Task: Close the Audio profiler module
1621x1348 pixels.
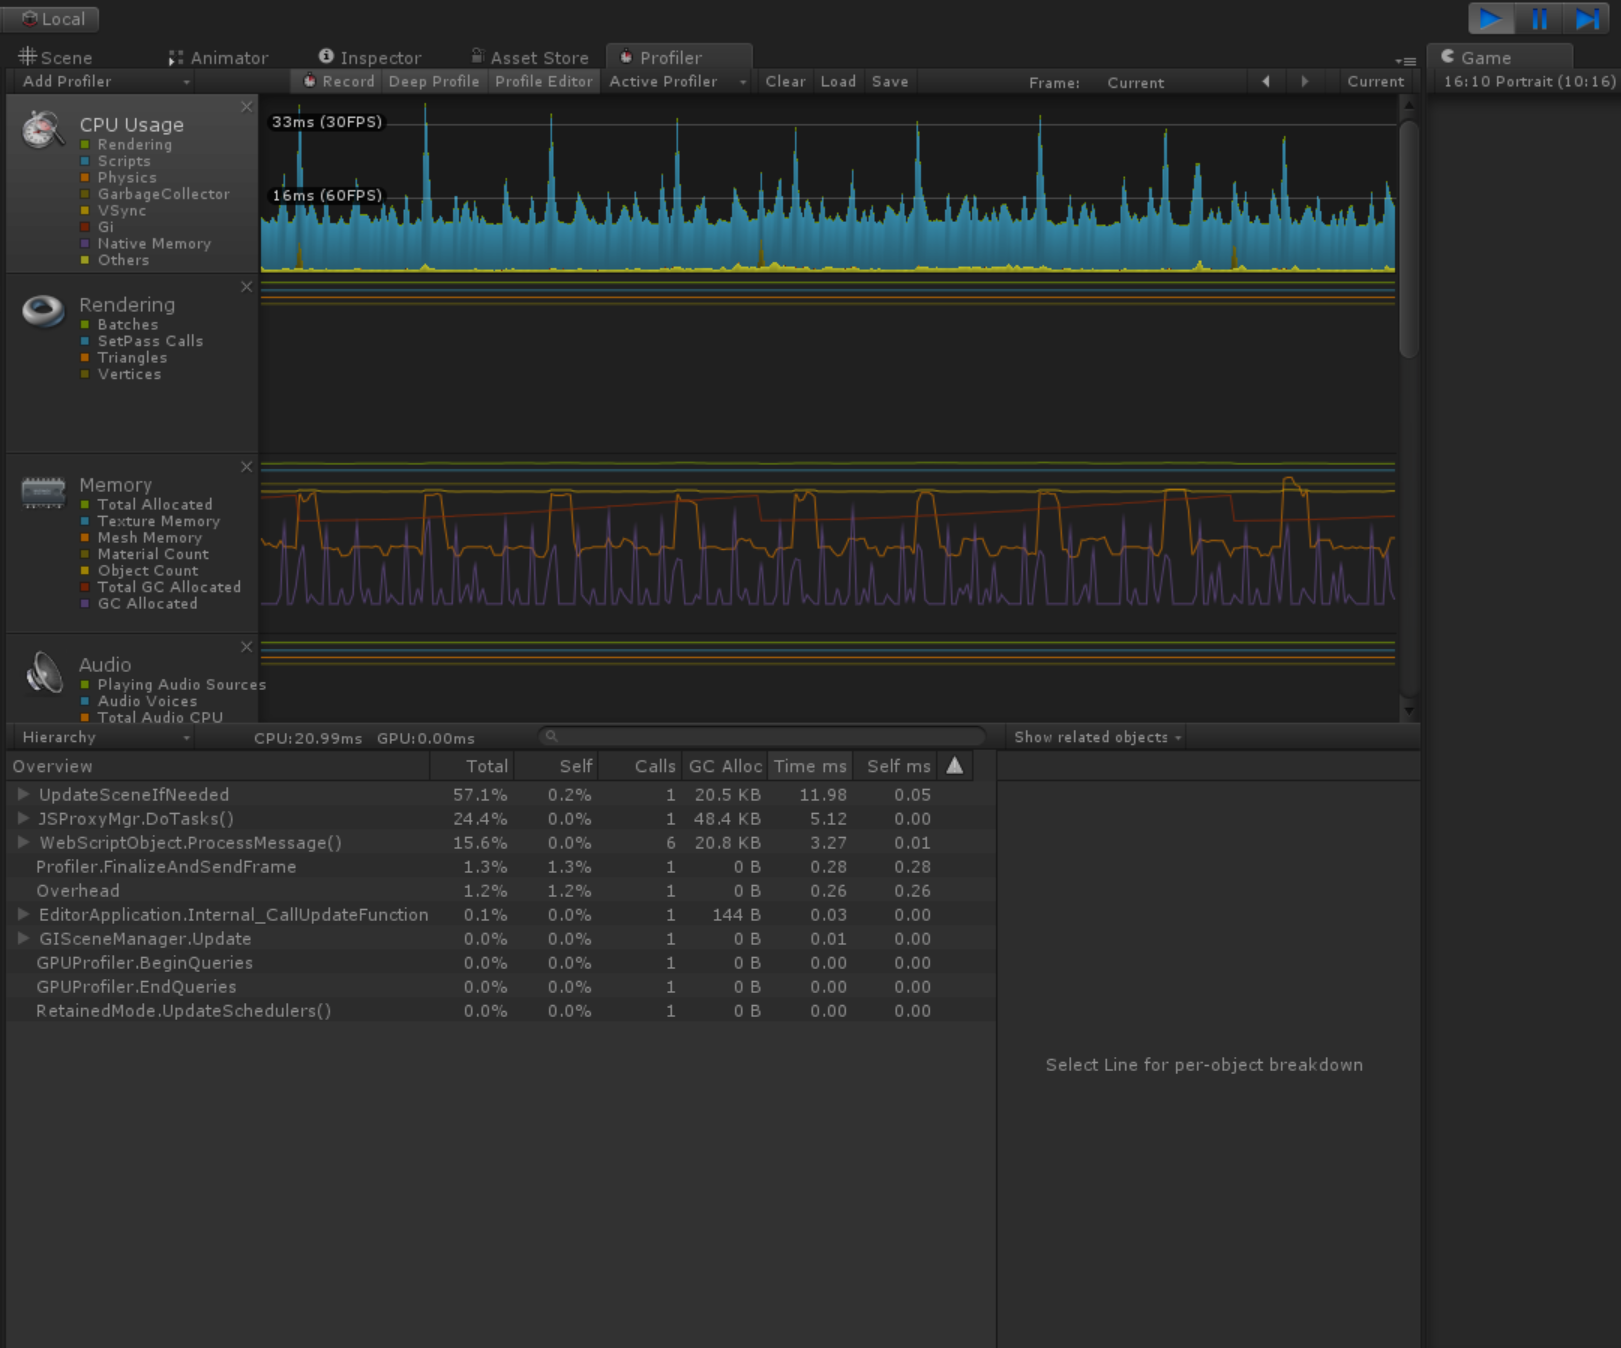Action: (x=246, y=647)
